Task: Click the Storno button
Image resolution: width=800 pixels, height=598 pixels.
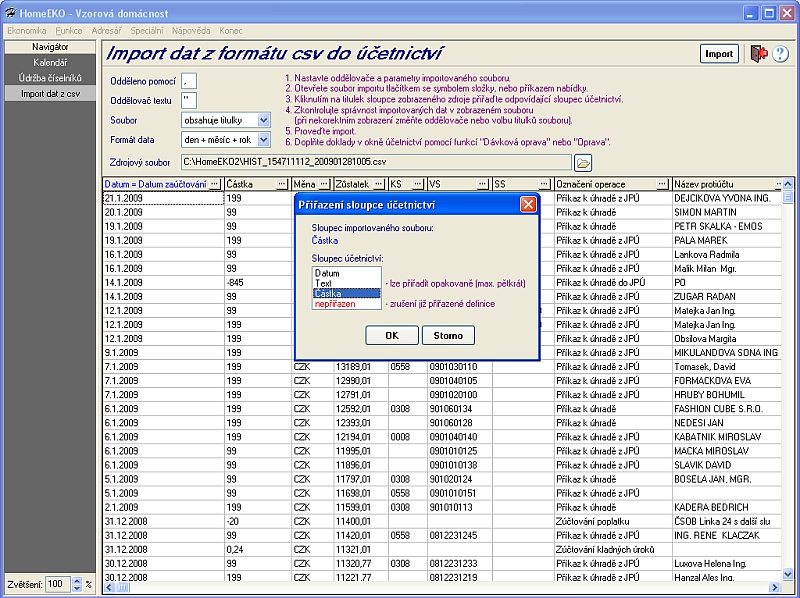Action: [448, 336]
